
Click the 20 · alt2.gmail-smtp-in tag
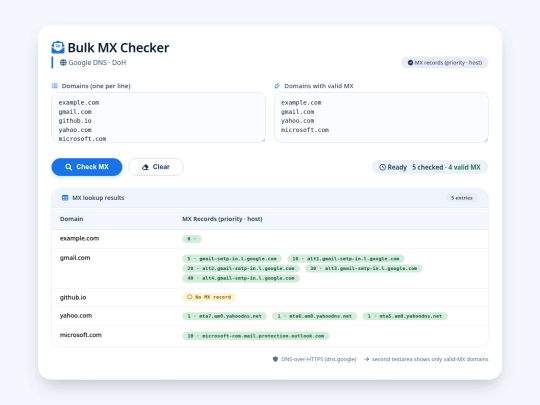[241, 268]
